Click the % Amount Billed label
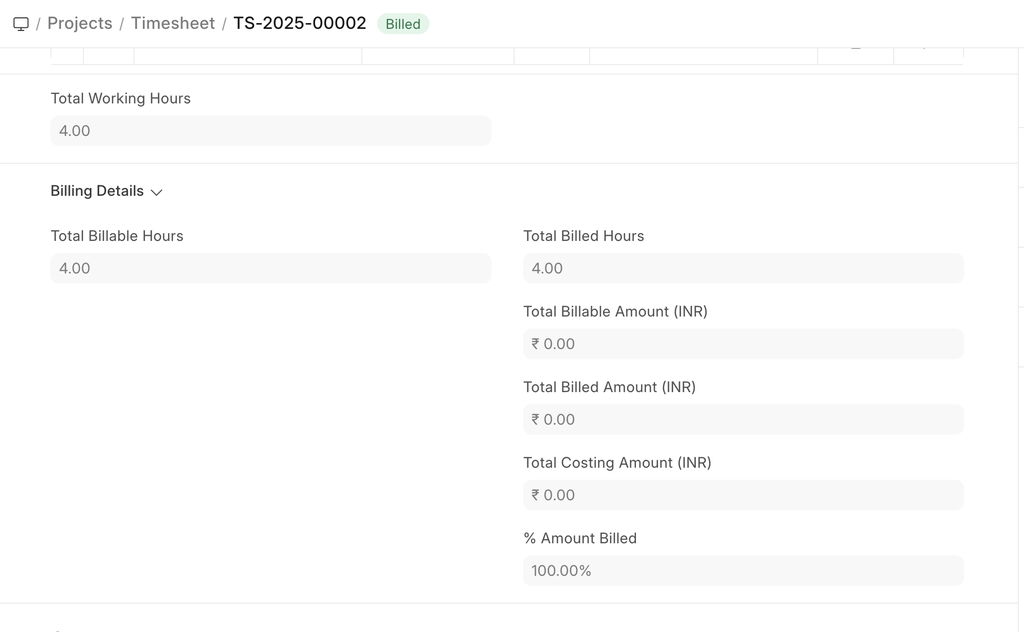 (580, 538)
